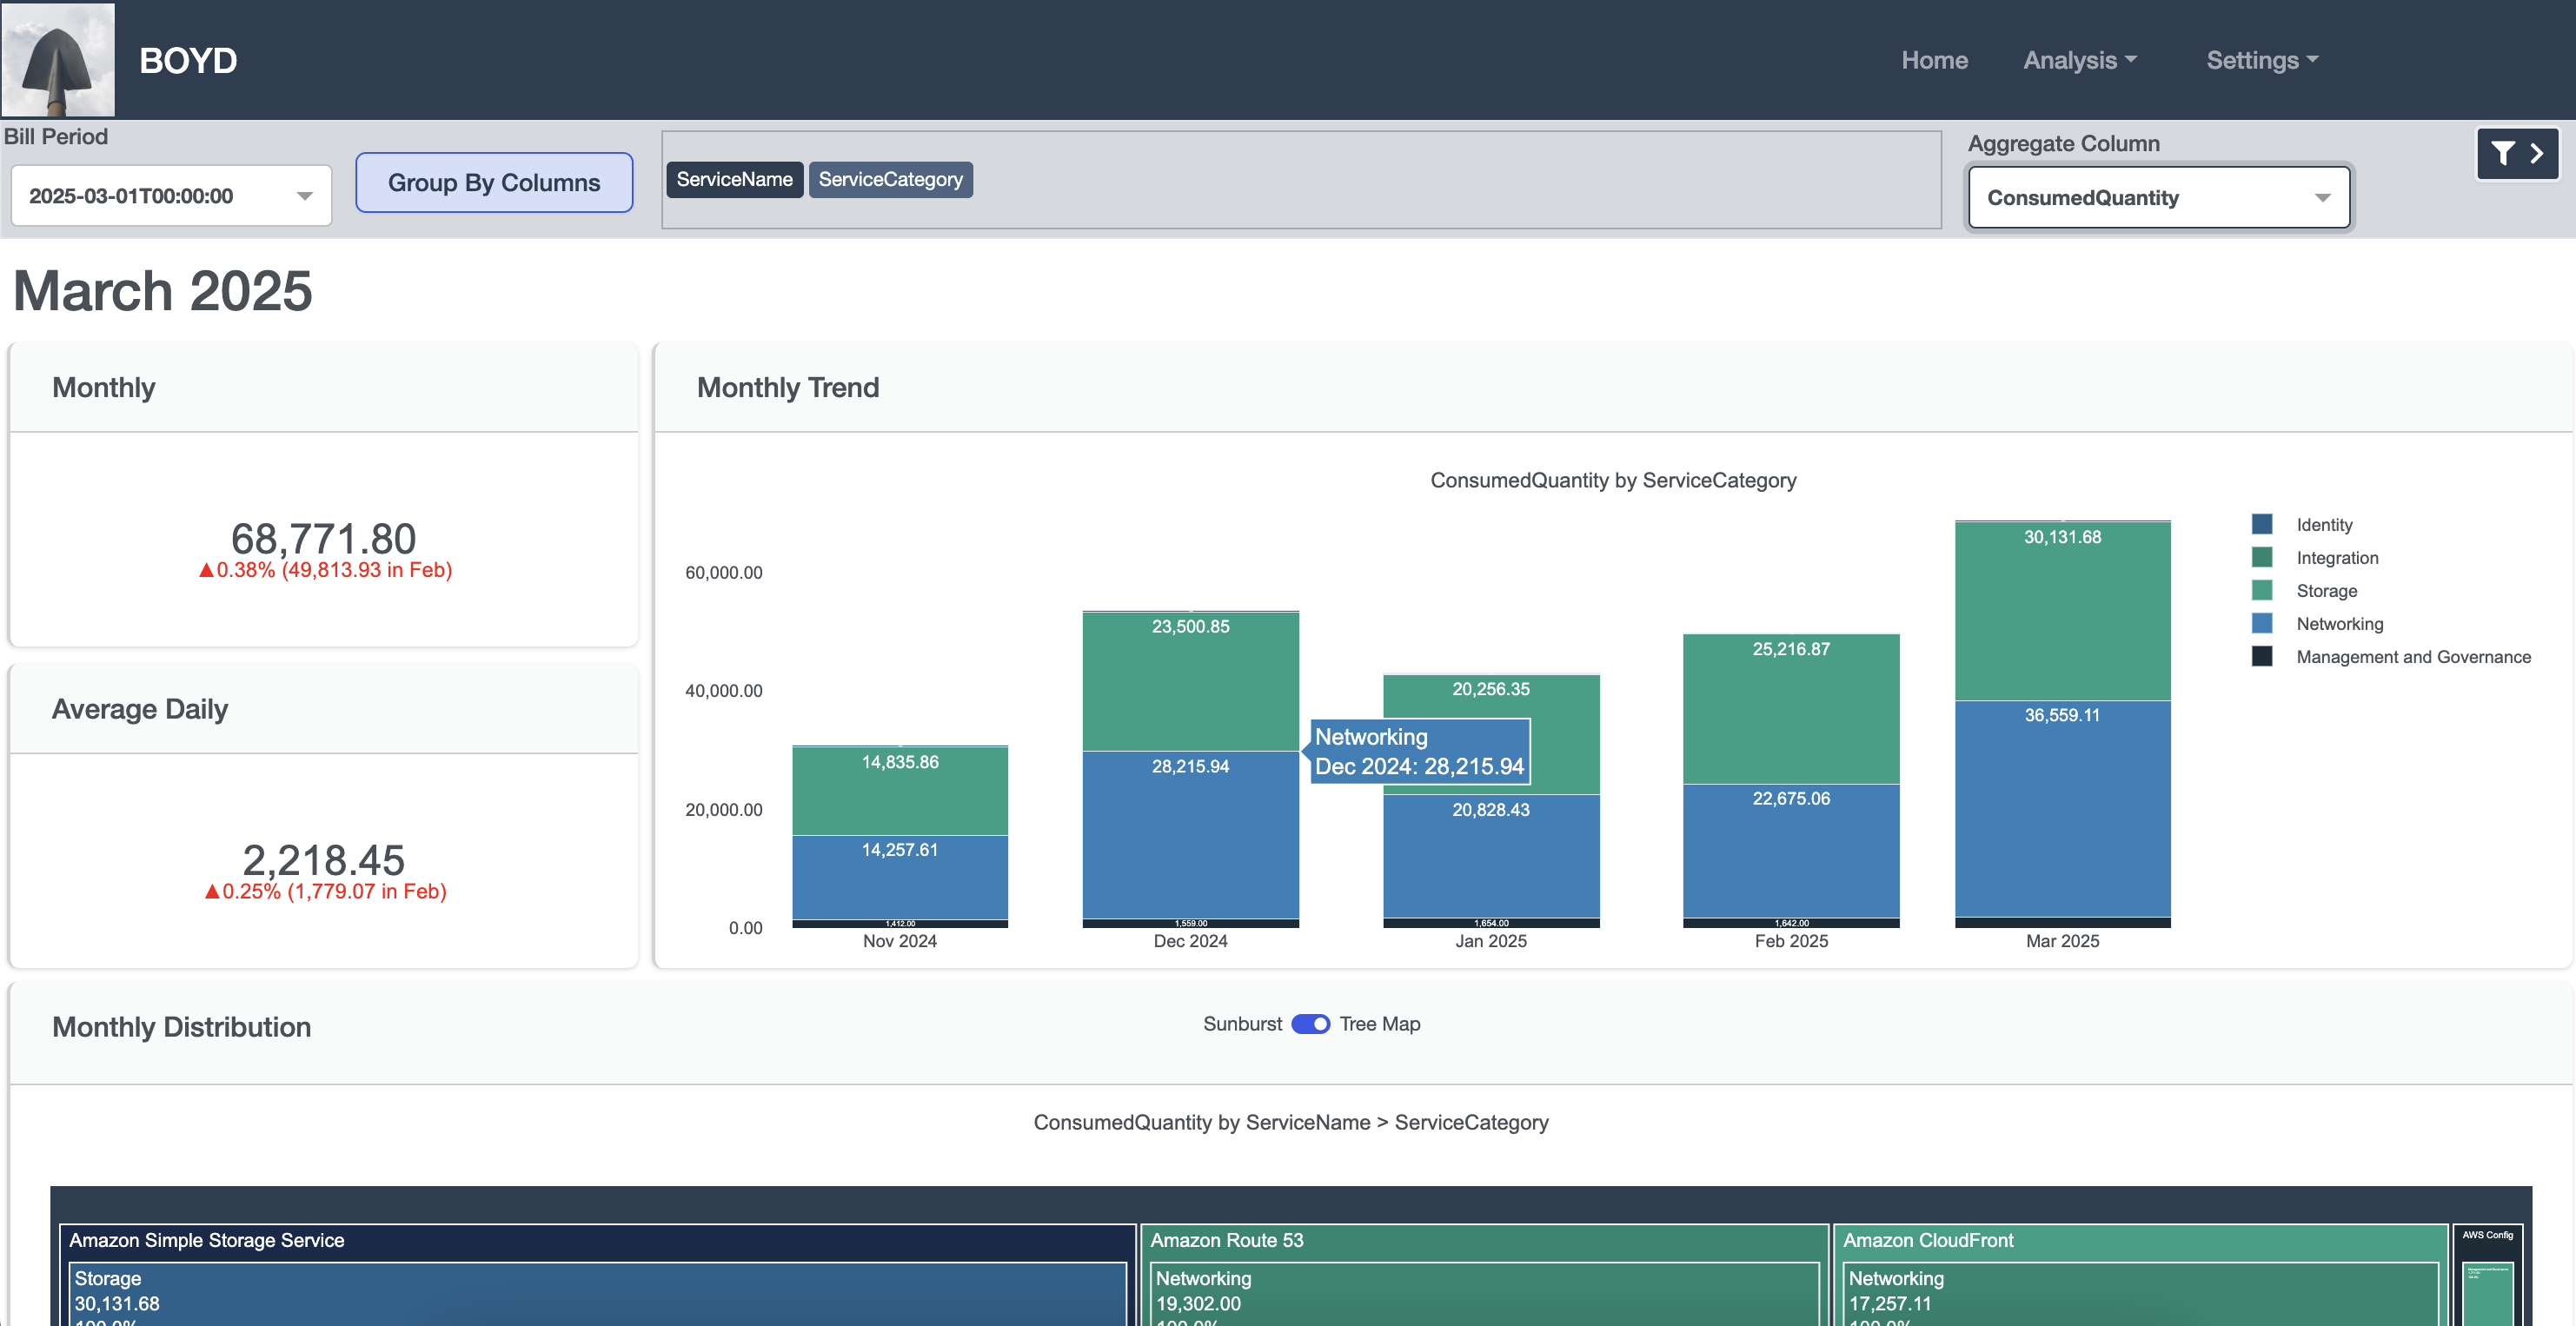Click the Storage legend color square
The width and height of the screenshot is (2576, 1326).
coord(2261,590)
